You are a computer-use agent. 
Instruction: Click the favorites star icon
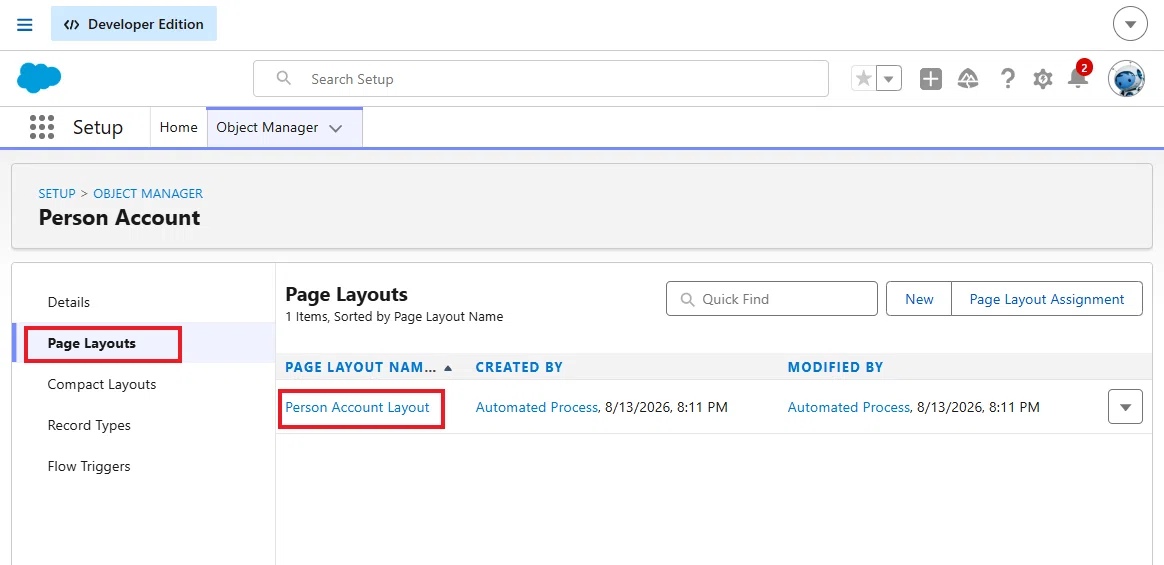point(863,79)
